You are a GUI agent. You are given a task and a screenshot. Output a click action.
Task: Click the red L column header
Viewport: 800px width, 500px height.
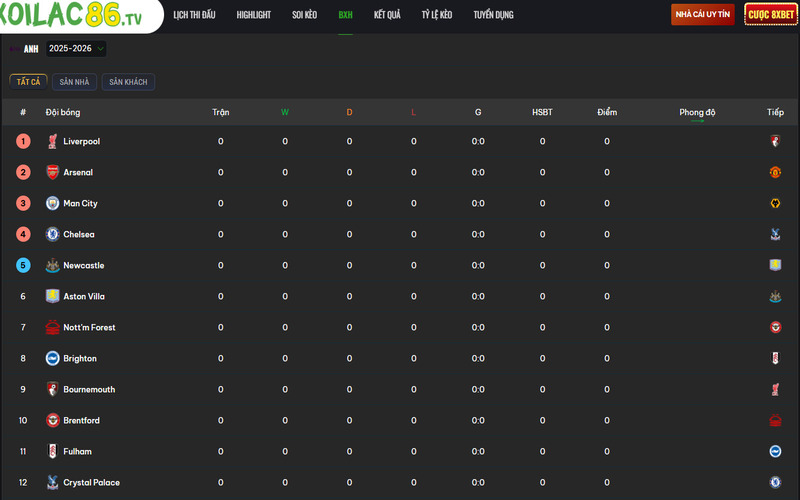click(413, 112)
